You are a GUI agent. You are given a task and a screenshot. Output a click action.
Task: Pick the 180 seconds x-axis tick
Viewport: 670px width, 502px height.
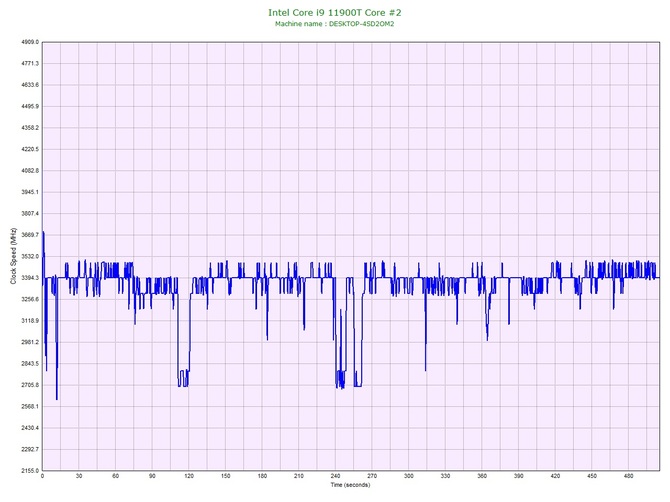coord(262,476)
